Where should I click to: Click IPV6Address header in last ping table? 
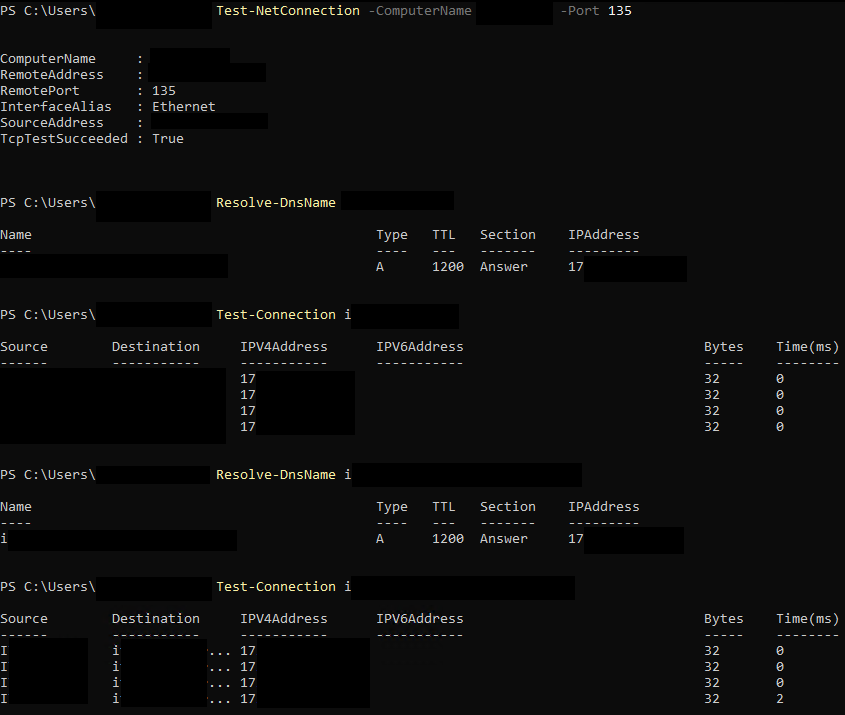coord(420,619)
